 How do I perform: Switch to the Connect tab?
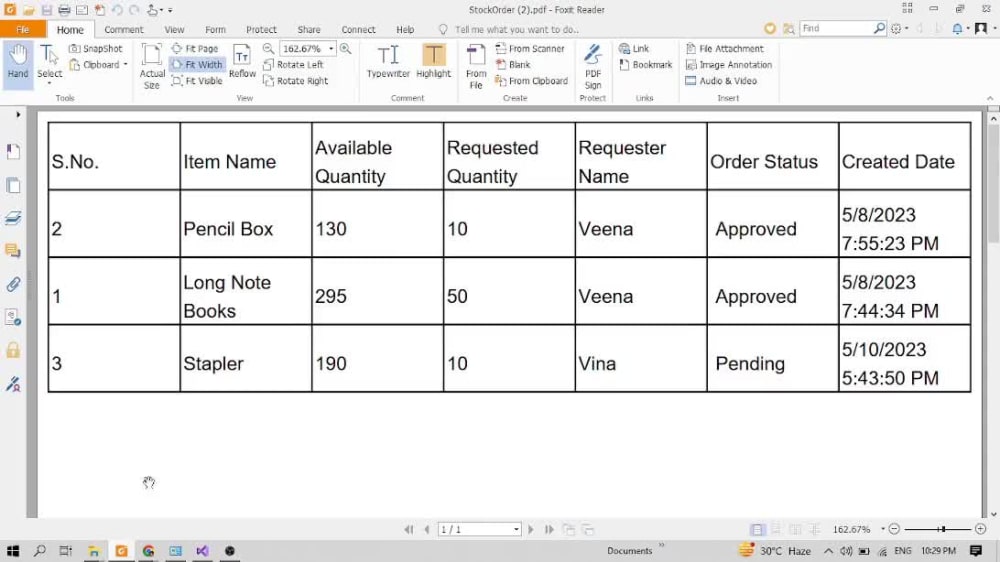(x=358, y=29)
